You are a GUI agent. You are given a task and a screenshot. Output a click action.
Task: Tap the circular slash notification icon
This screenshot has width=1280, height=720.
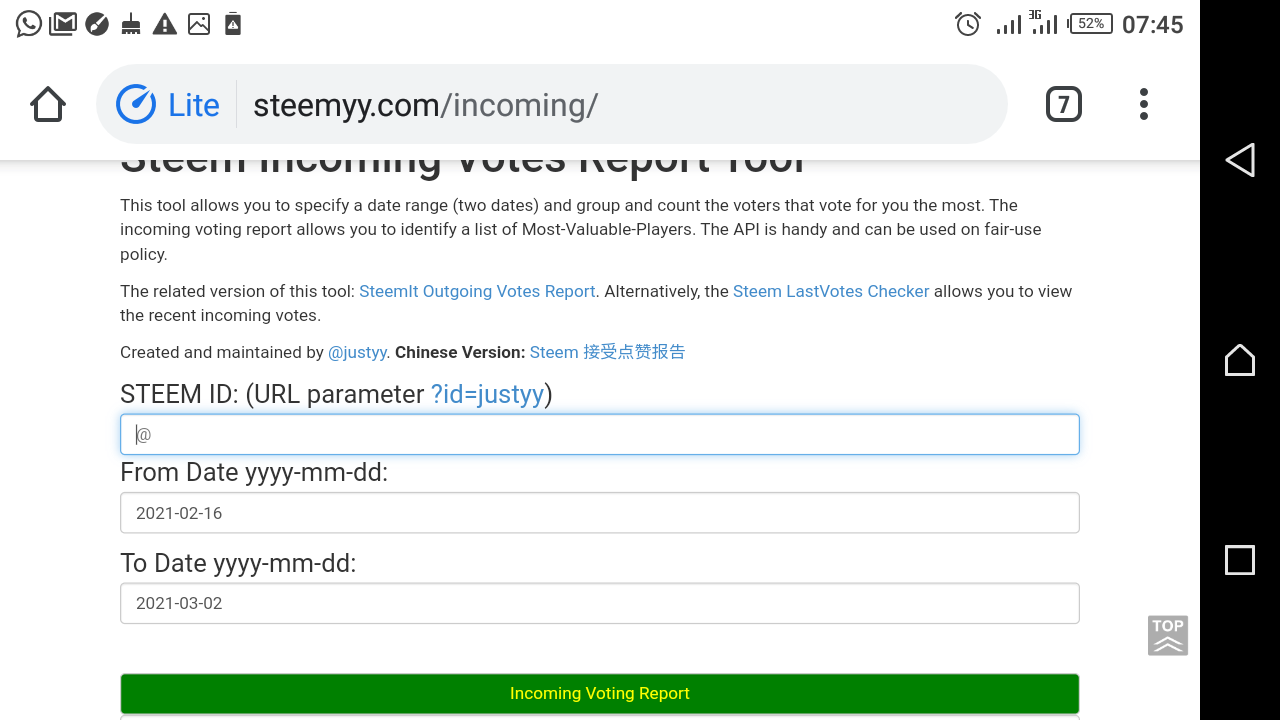click(97, 23)
